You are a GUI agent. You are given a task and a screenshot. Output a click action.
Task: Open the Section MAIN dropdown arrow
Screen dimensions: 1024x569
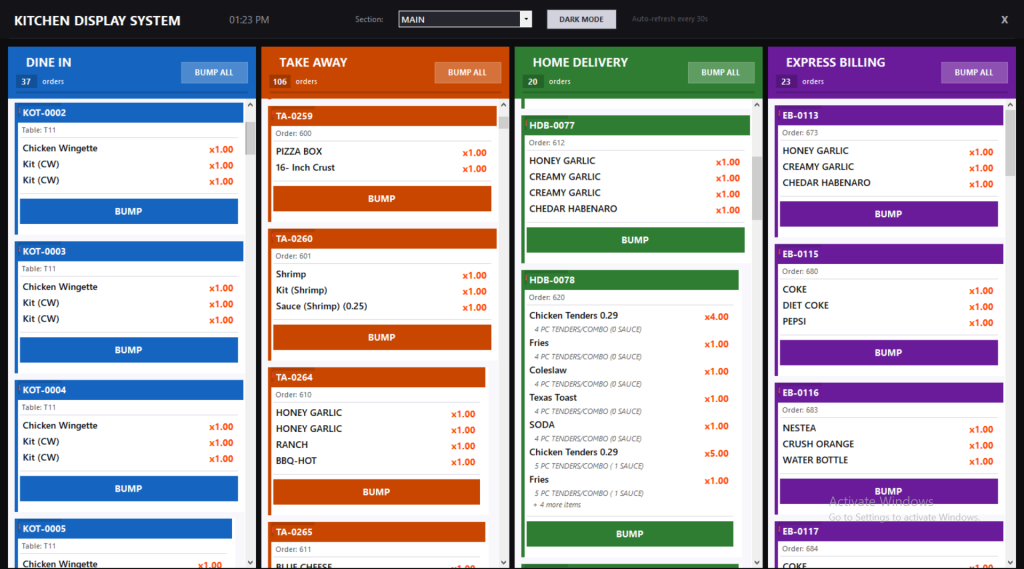pyautogui.click(x=526, y=19)
